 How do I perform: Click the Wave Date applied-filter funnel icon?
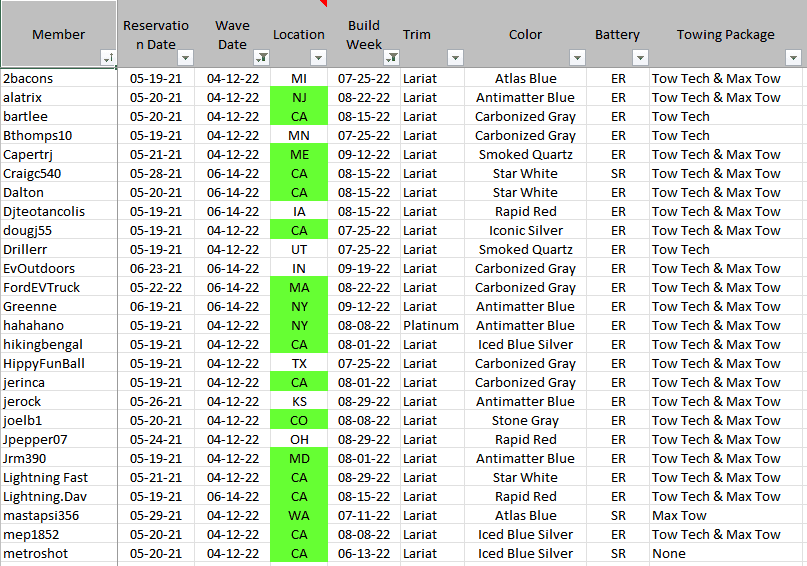click(x=261, y=58)
